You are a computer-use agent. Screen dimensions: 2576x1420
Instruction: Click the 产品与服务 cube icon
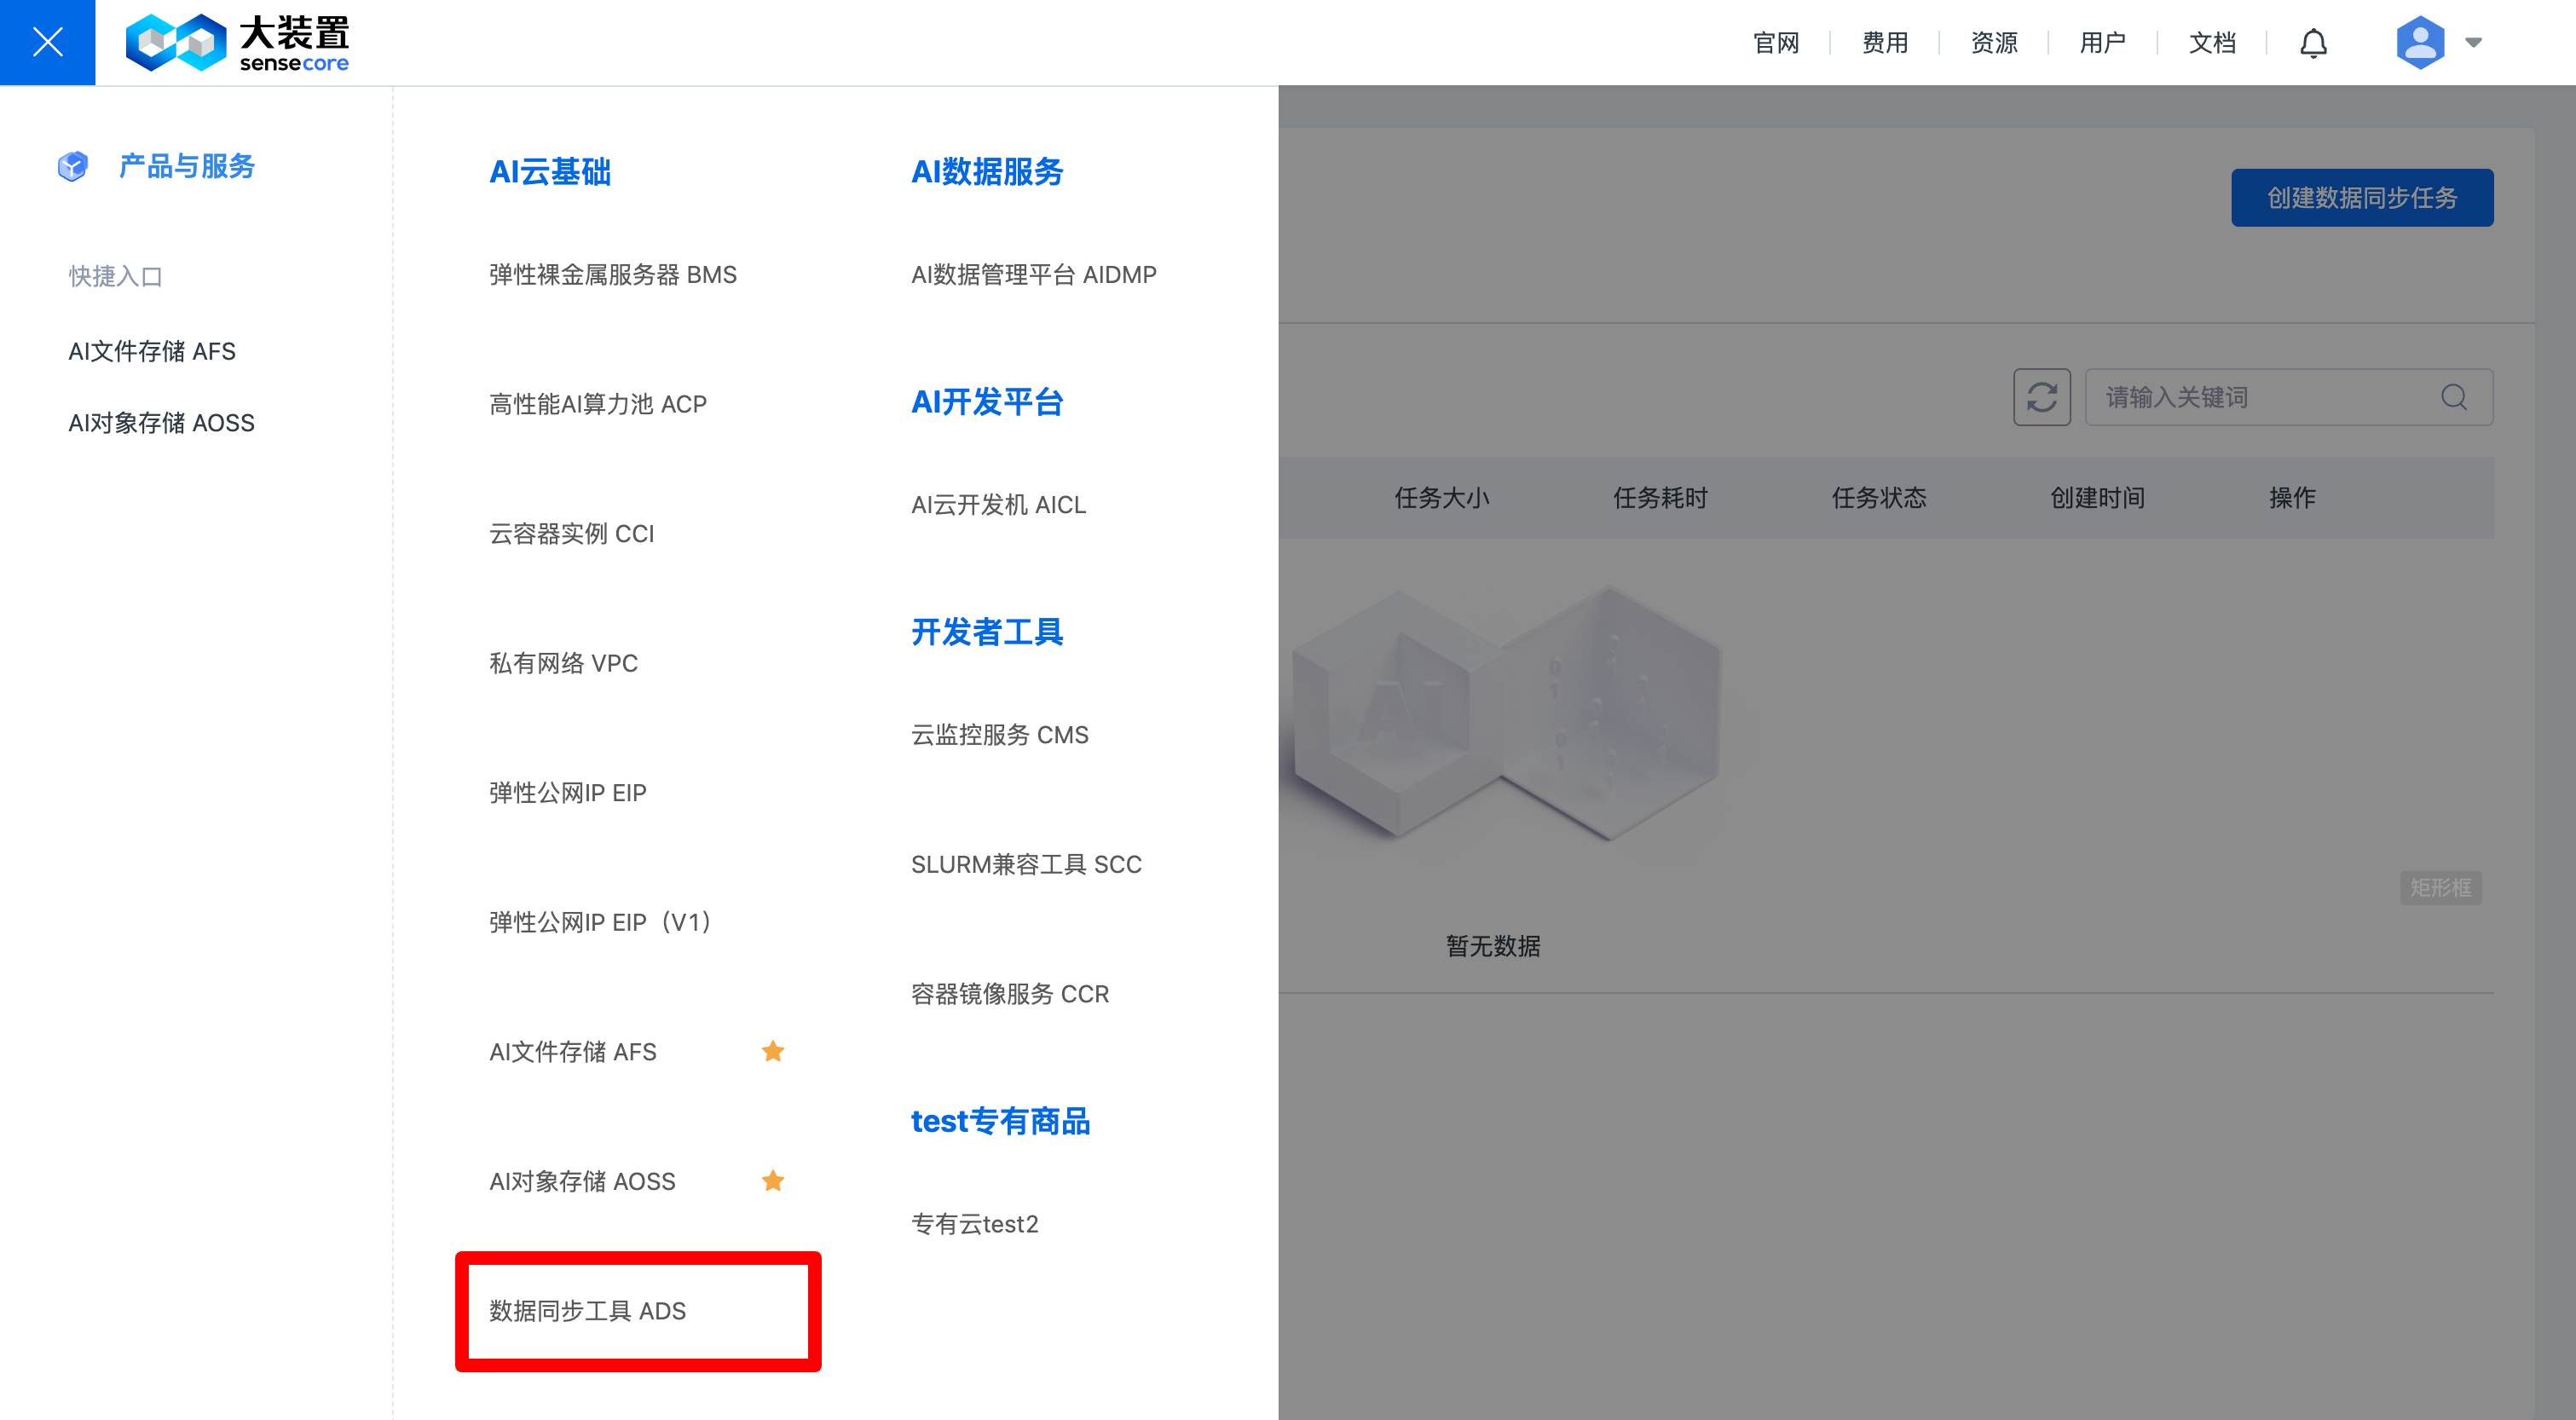73,166
